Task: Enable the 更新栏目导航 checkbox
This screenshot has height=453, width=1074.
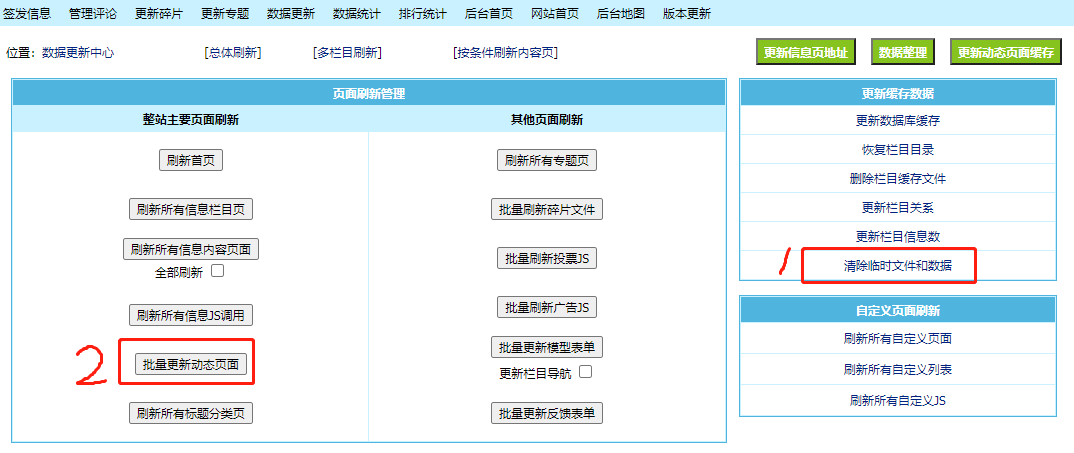Action: click(586, 372)
